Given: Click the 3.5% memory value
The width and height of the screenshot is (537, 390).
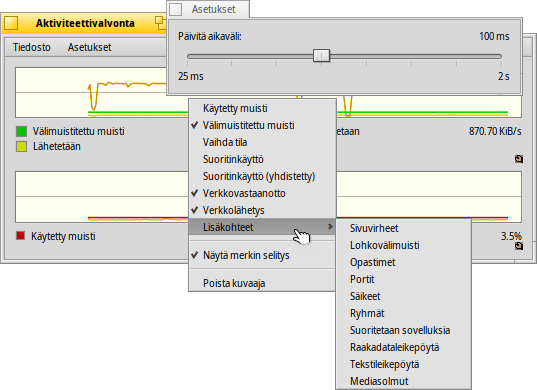Looking at the screenshot, I should coord(511,236).
